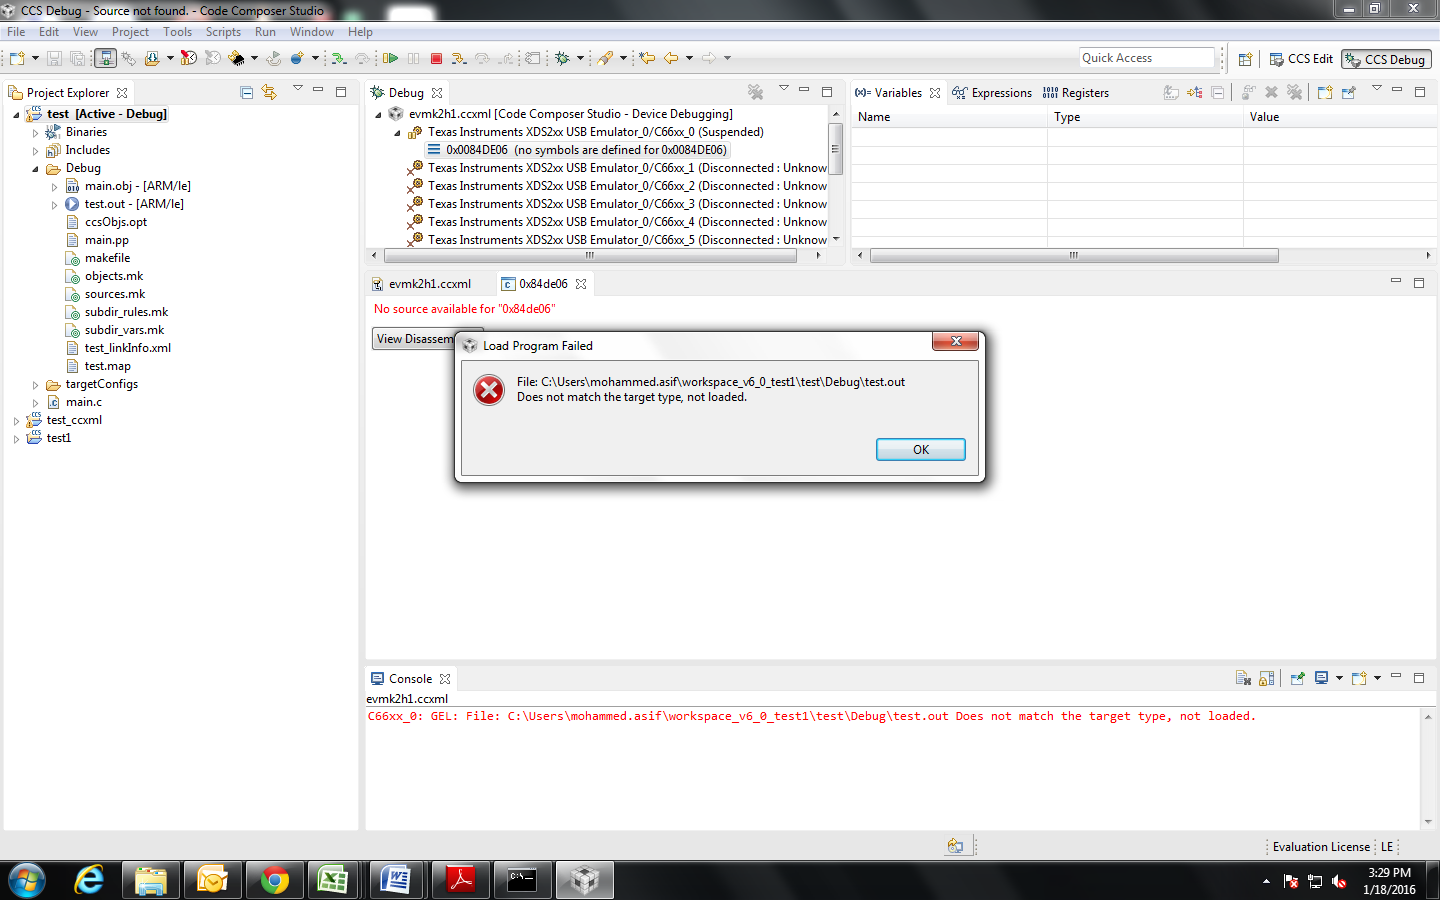
Task: Click the Variables view horizontal scrollbar
Action: coord(1074,256)
